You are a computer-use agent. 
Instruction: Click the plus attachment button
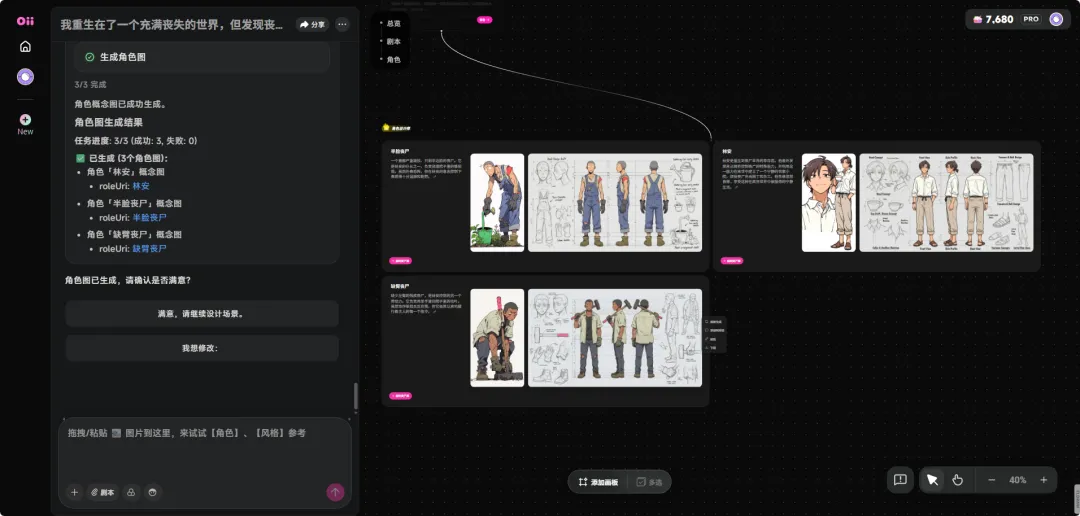click(x=74, y=493)
